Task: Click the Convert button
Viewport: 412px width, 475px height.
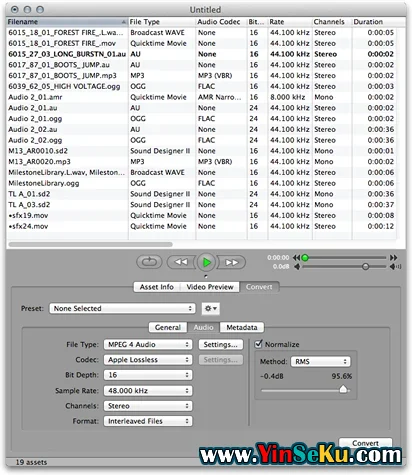Action: (x=365, y=443)
